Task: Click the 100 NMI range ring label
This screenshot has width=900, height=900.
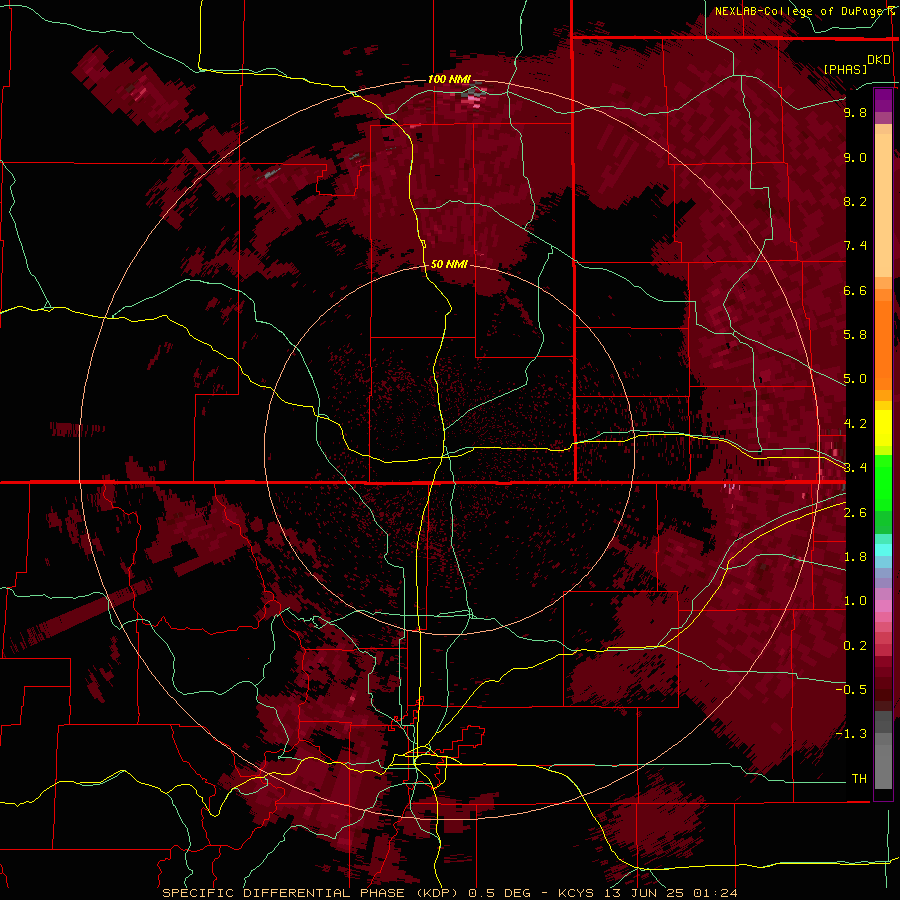Action: [x=449, y=79]
